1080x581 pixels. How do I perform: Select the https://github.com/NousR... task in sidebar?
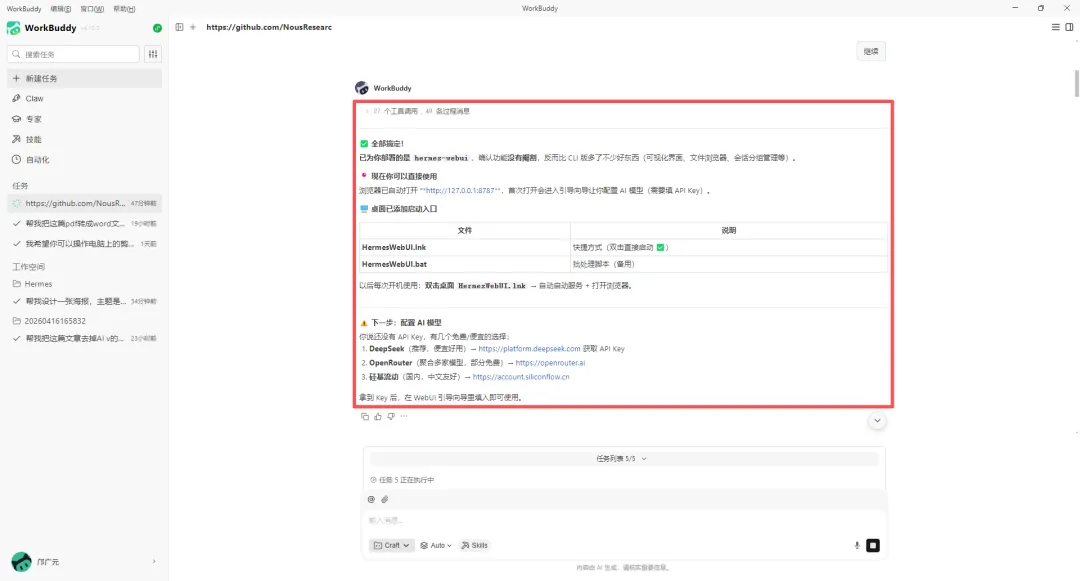coord(85,203)
